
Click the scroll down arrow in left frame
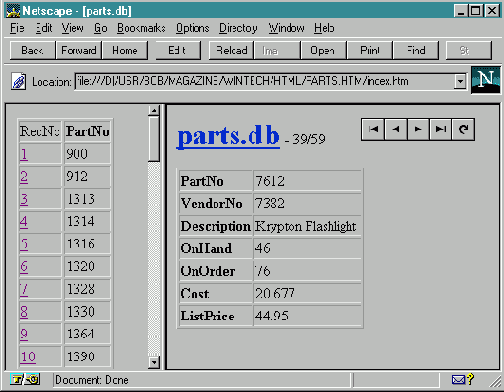coord(154,362)
